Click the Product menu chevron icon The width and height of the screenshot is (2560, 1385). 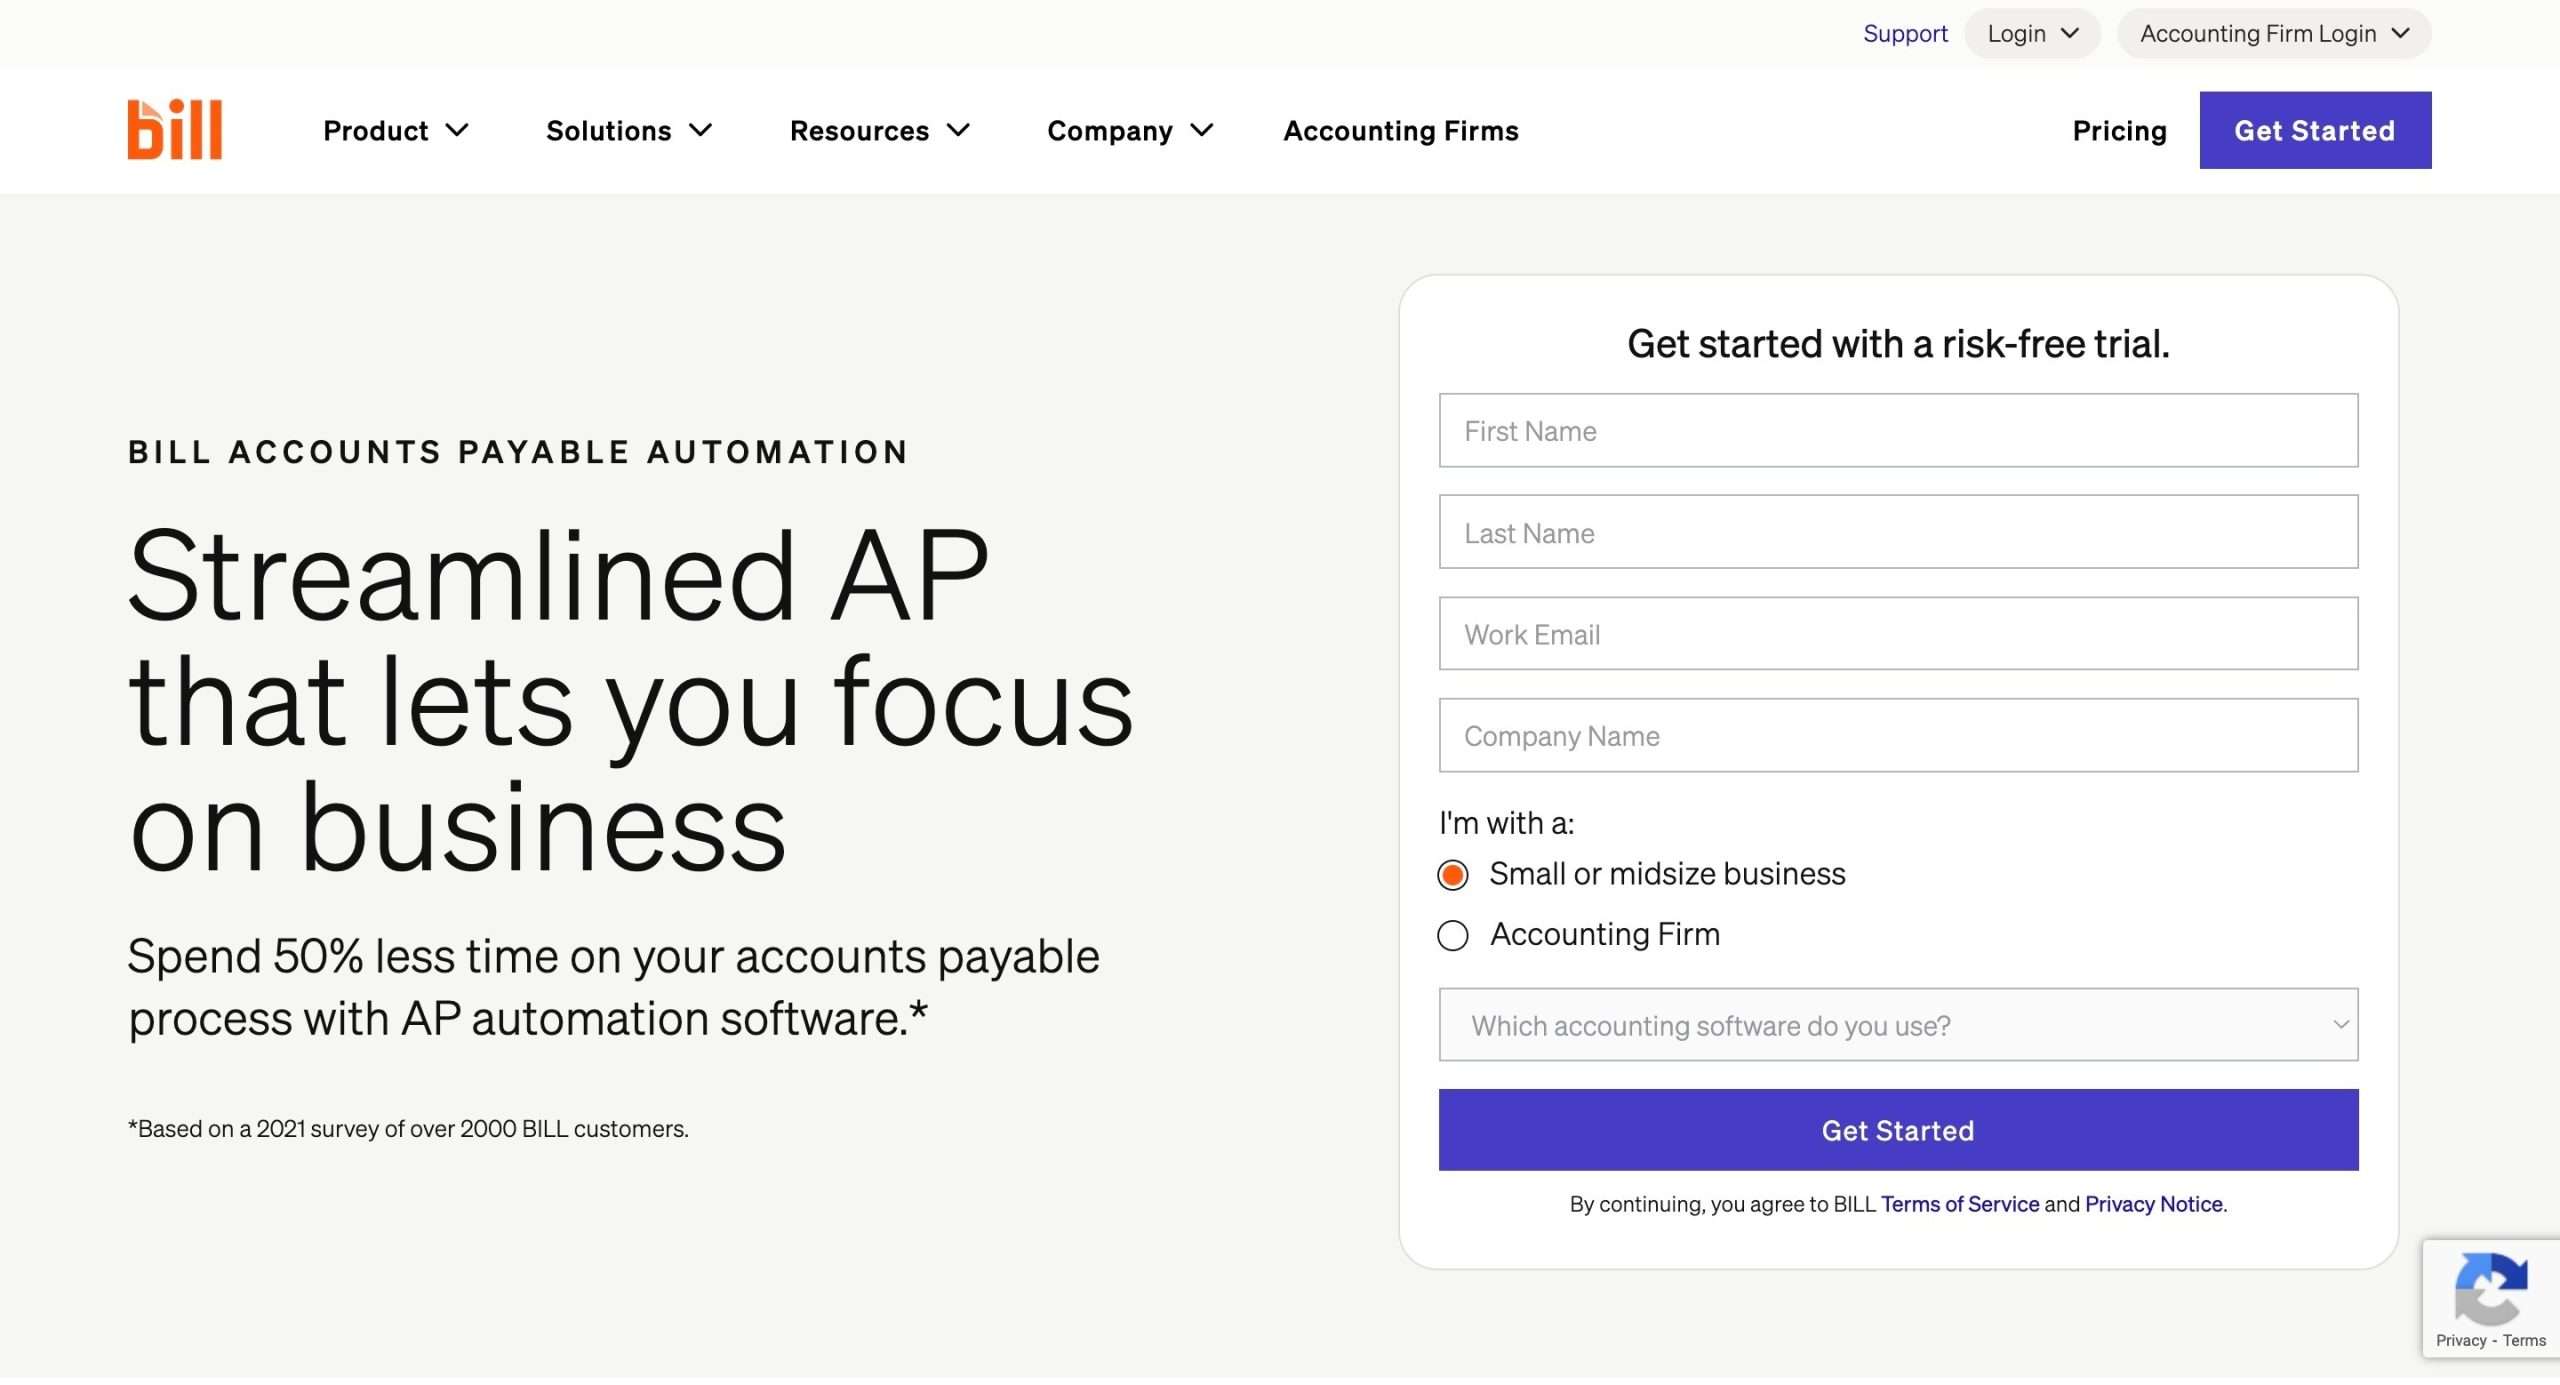pyautogui.click(x=458, y=130)
